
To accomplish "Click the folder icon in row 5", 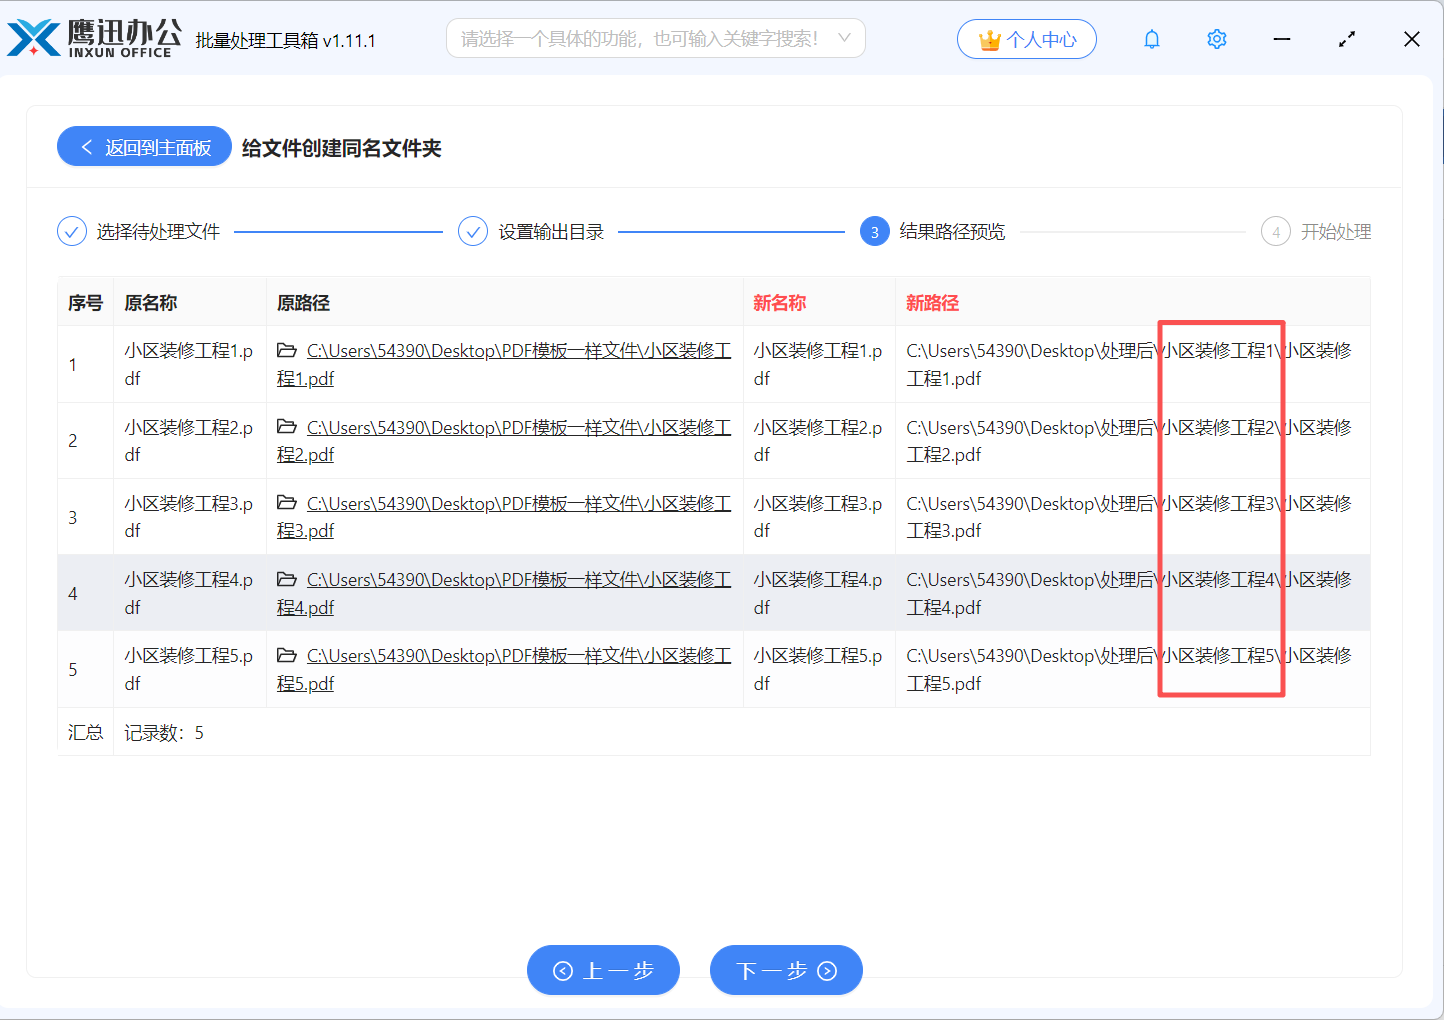I will pos(287,656).
